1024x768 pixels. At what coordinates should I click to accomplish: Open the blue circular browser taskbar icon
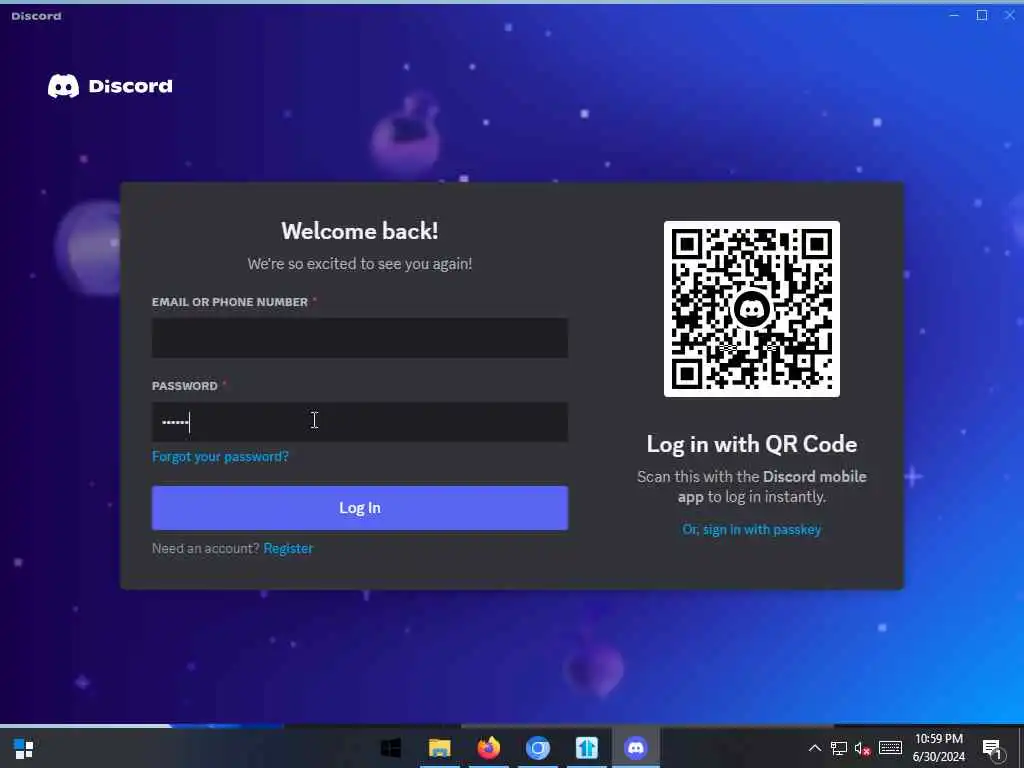point(537,748)
